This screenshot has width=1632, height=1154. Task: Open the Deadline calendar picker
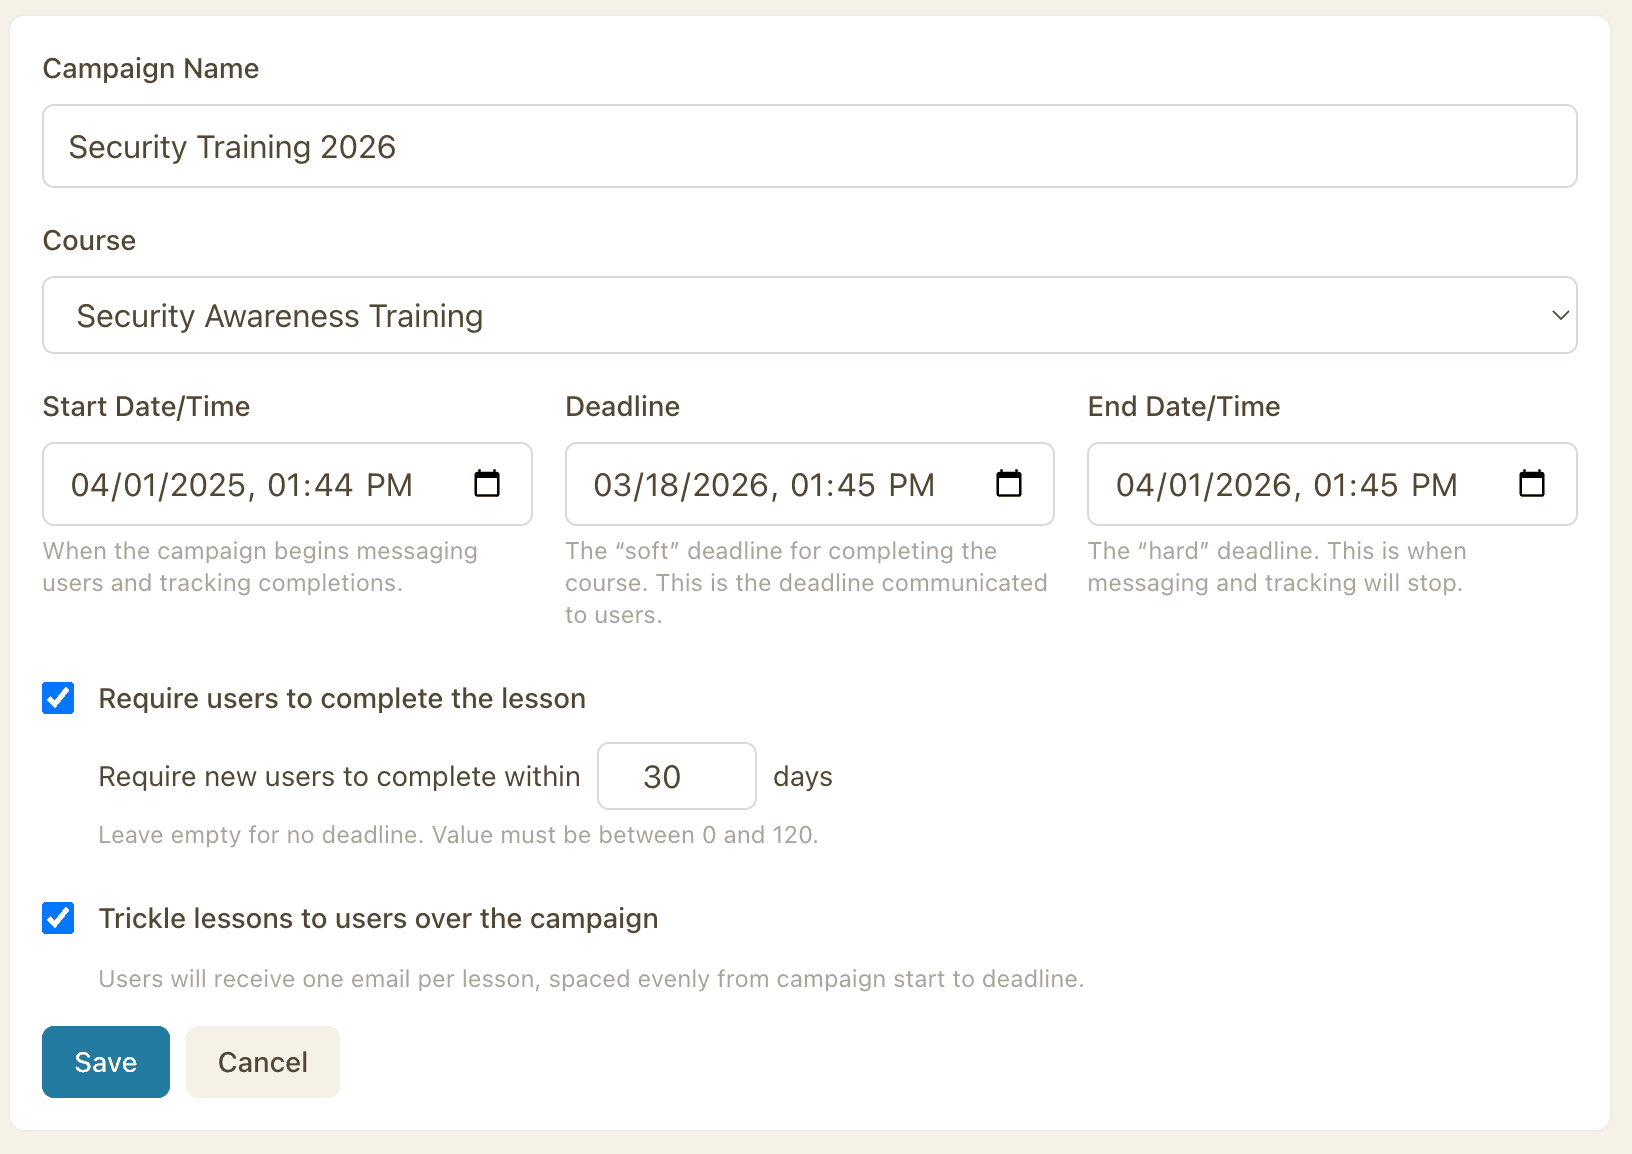click(x=1010, y=483)
